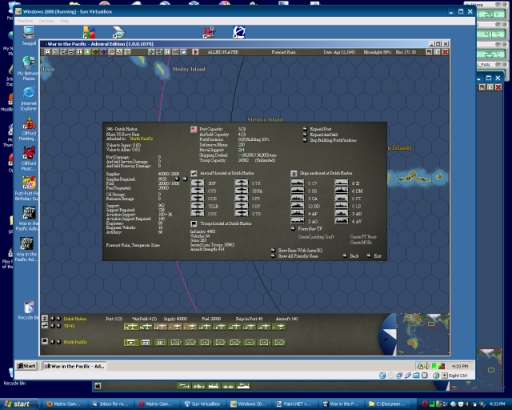Select Expand Port option
Viewport: 512px width, 410px height.
pyautogui.click(x=317, y=129)
